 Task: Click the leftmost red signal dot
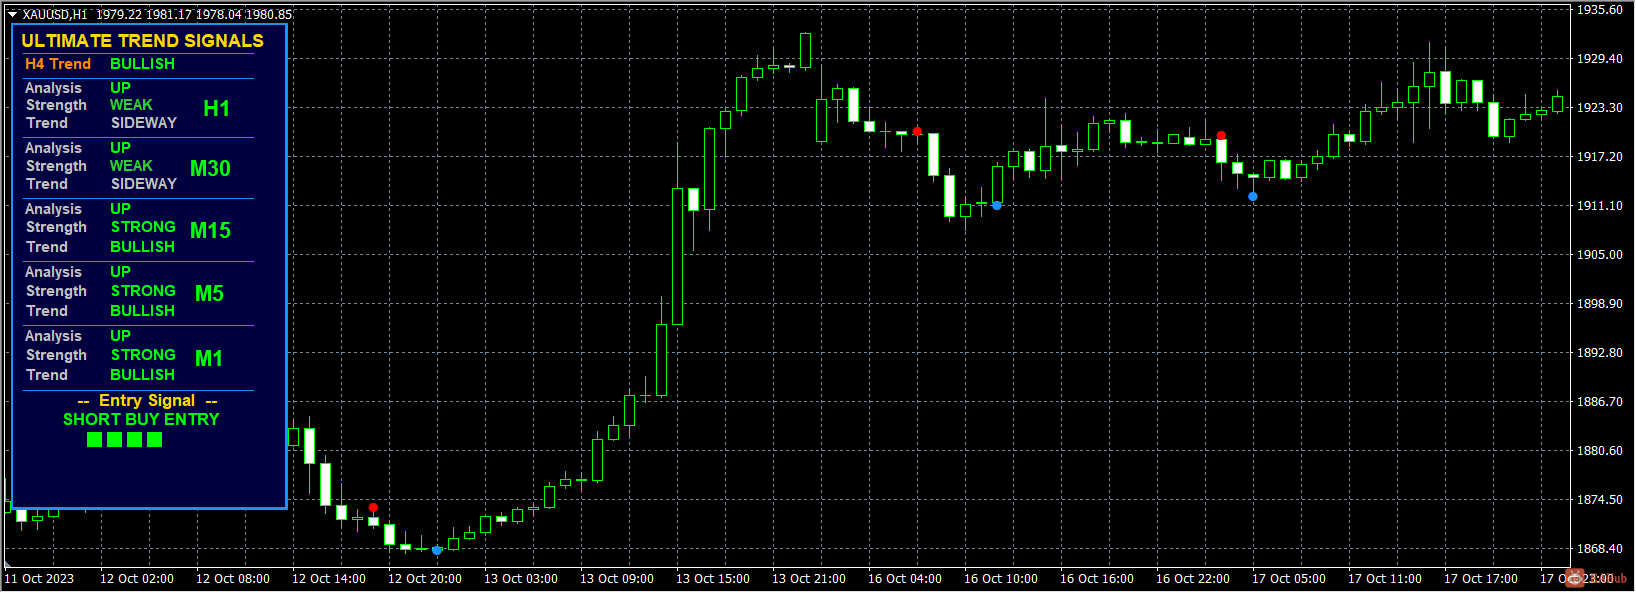pos(373,508)
